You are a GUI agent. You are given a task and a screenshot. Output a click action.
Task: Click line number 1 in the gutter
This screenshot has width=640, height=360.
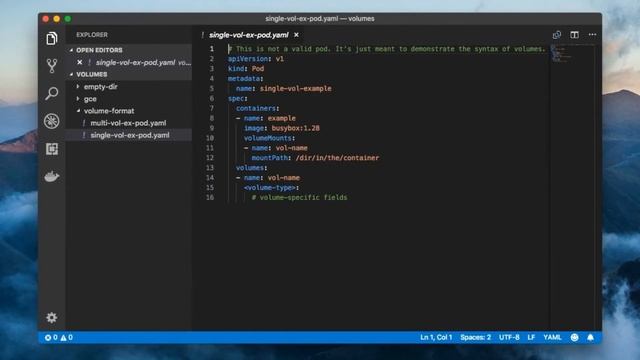211,49
